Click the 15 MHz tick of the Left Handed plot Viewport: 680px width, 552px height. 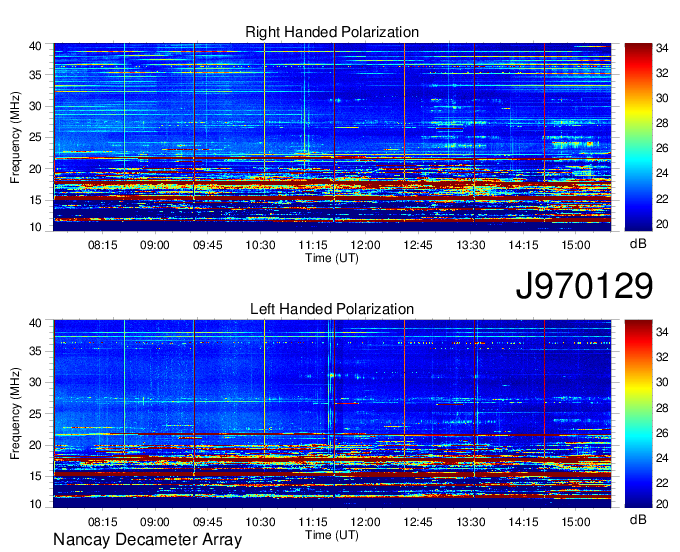pos(35,477)
